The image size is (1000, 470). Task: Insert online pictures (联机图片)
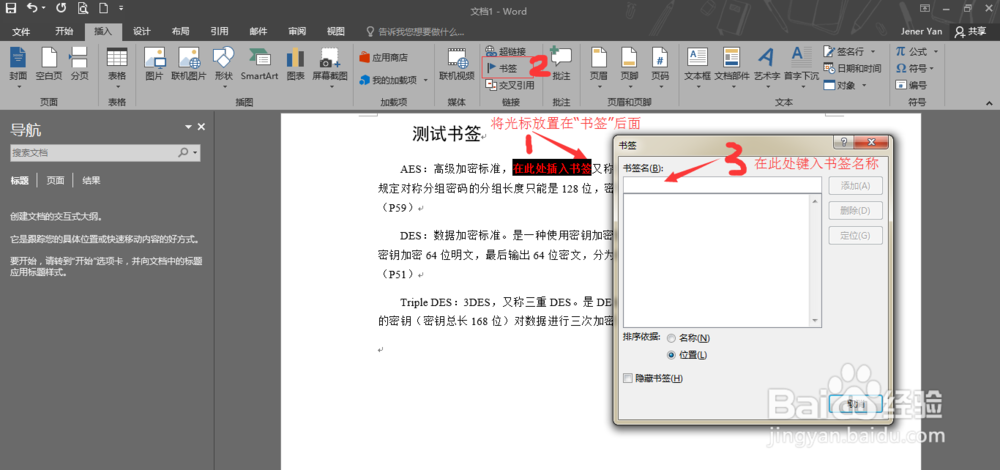(x=189, y=66)
